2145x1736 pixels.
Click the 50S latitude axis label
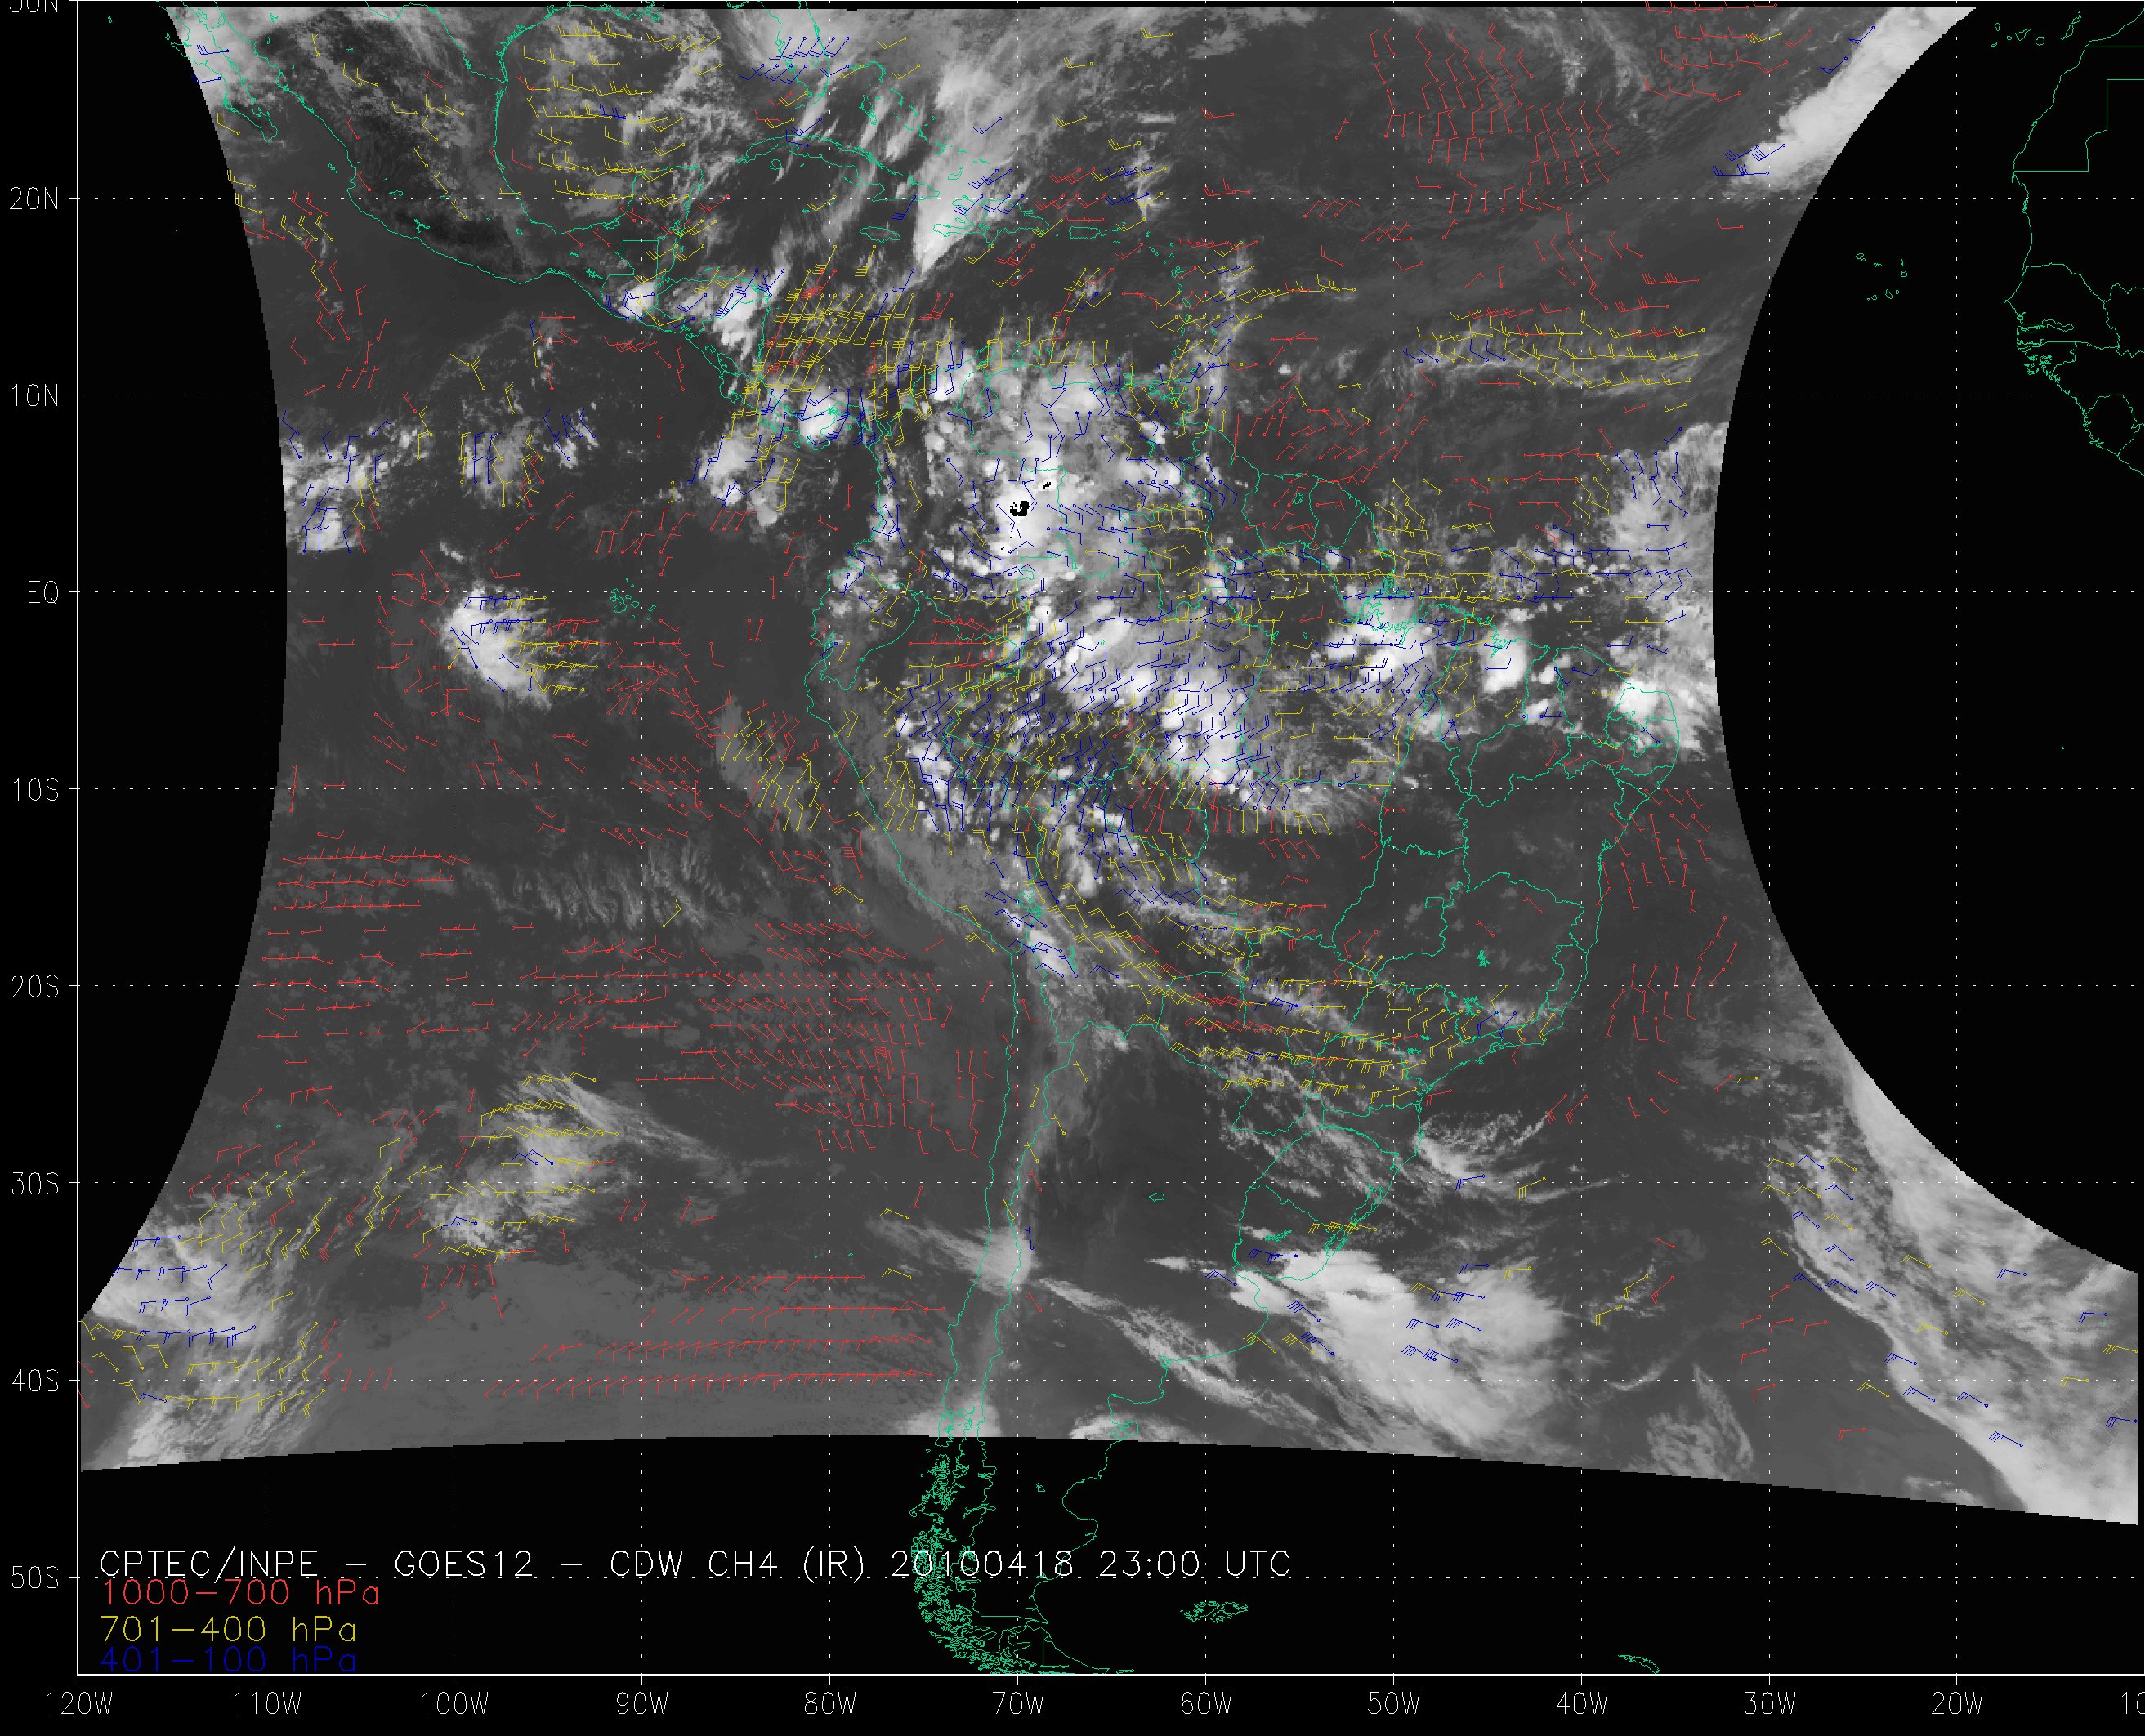[x=34, y=1578]
